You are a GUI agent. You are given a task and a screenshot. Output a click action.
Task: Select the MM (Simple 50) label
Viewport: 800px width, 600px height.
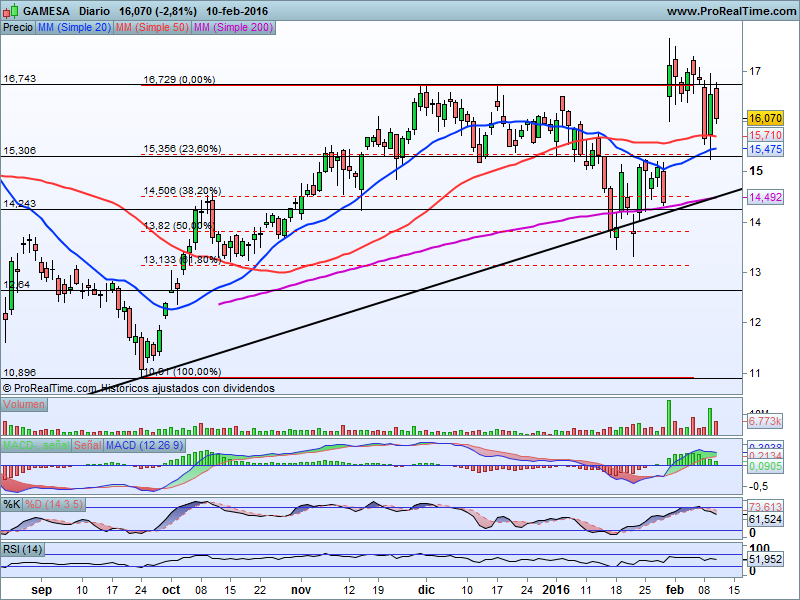pyautogui.click(x=152, y=28)
